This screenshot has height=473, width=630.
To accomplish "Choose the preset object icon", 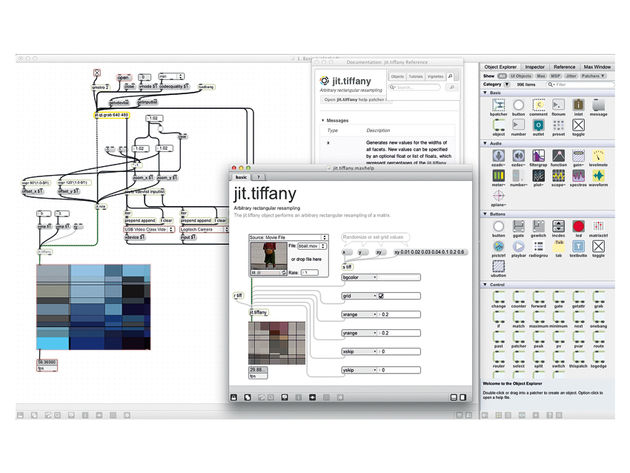I will click(558, 125).
